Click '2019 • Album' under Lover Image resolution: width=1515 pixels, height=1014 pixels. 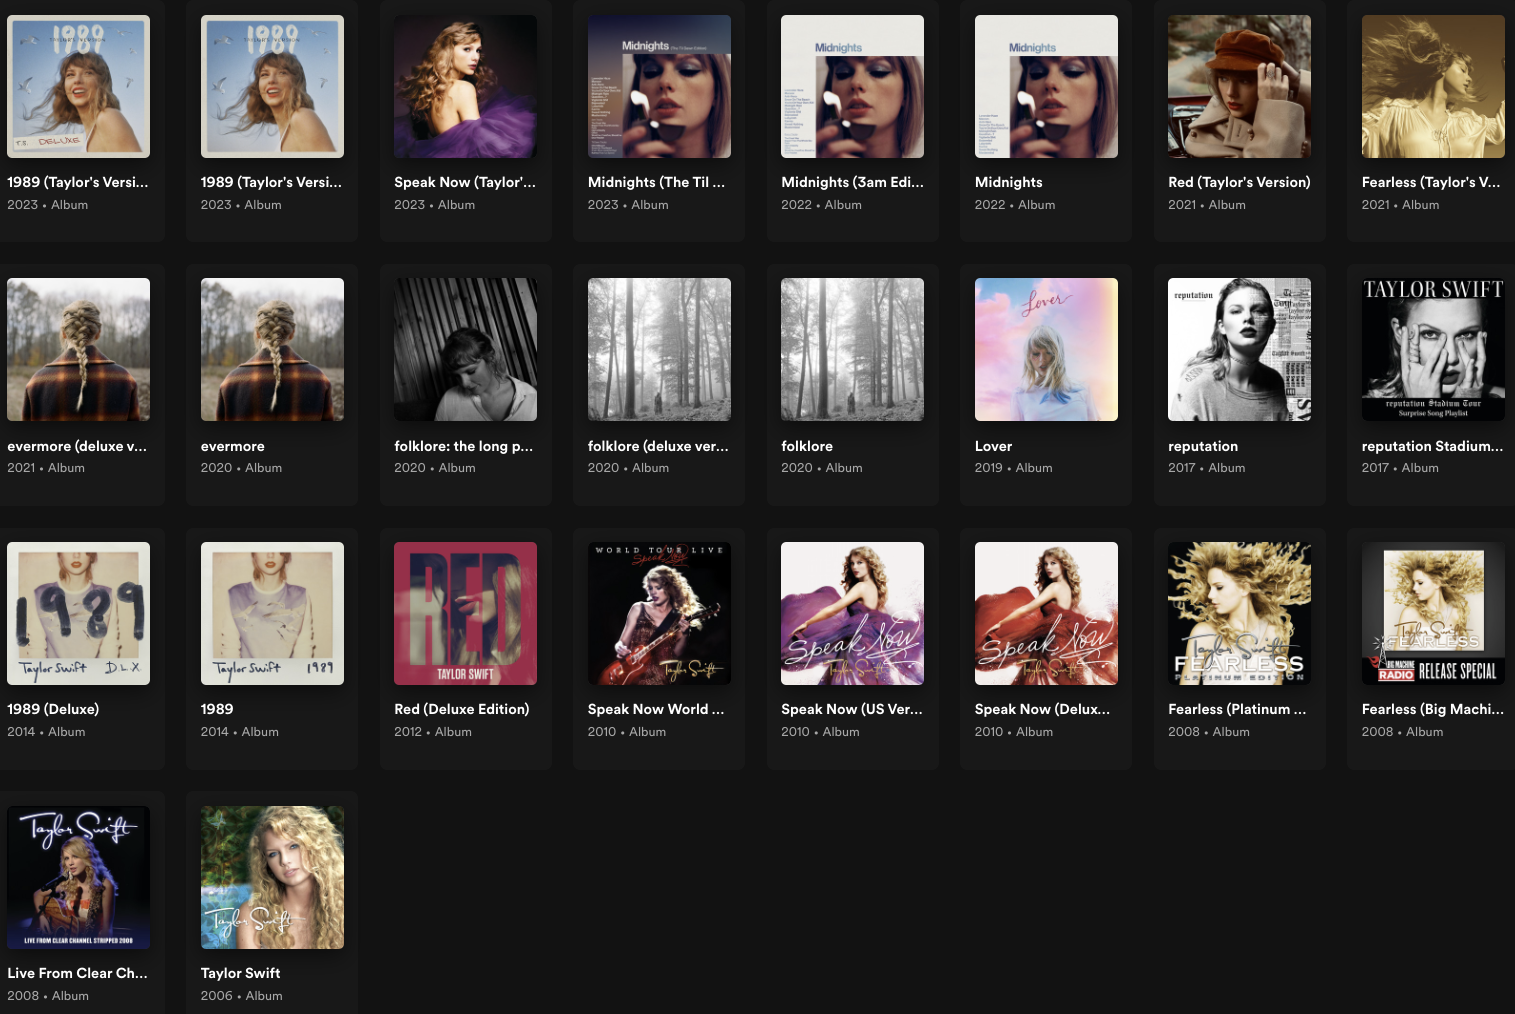(x=1013, y=468)
